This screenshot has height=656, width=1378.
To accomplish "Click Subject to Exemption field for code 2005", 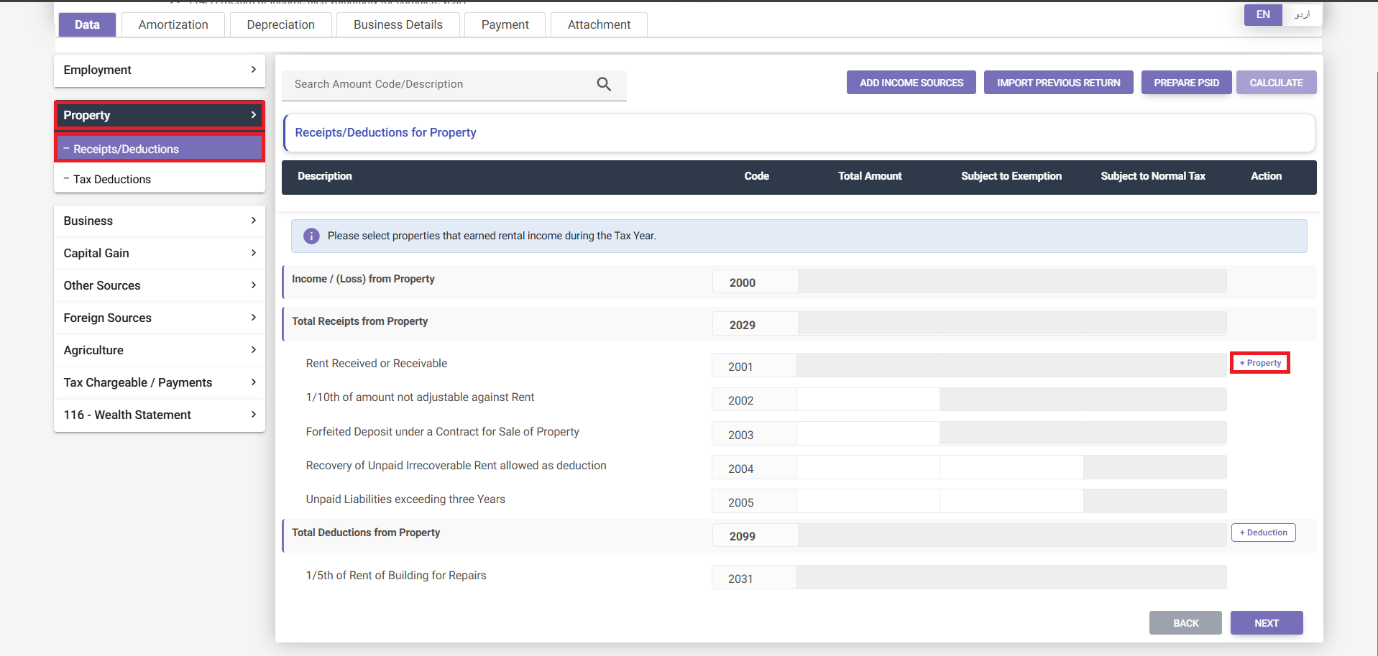I will 1011,502.
